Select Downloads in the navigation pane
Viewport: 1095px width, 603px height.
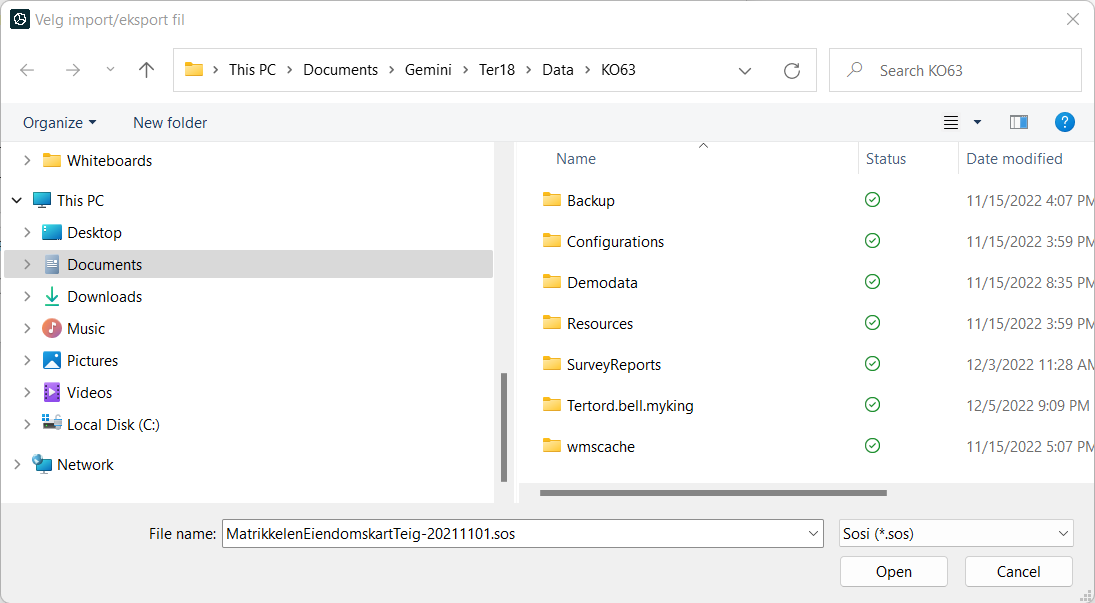pos(104,296)
